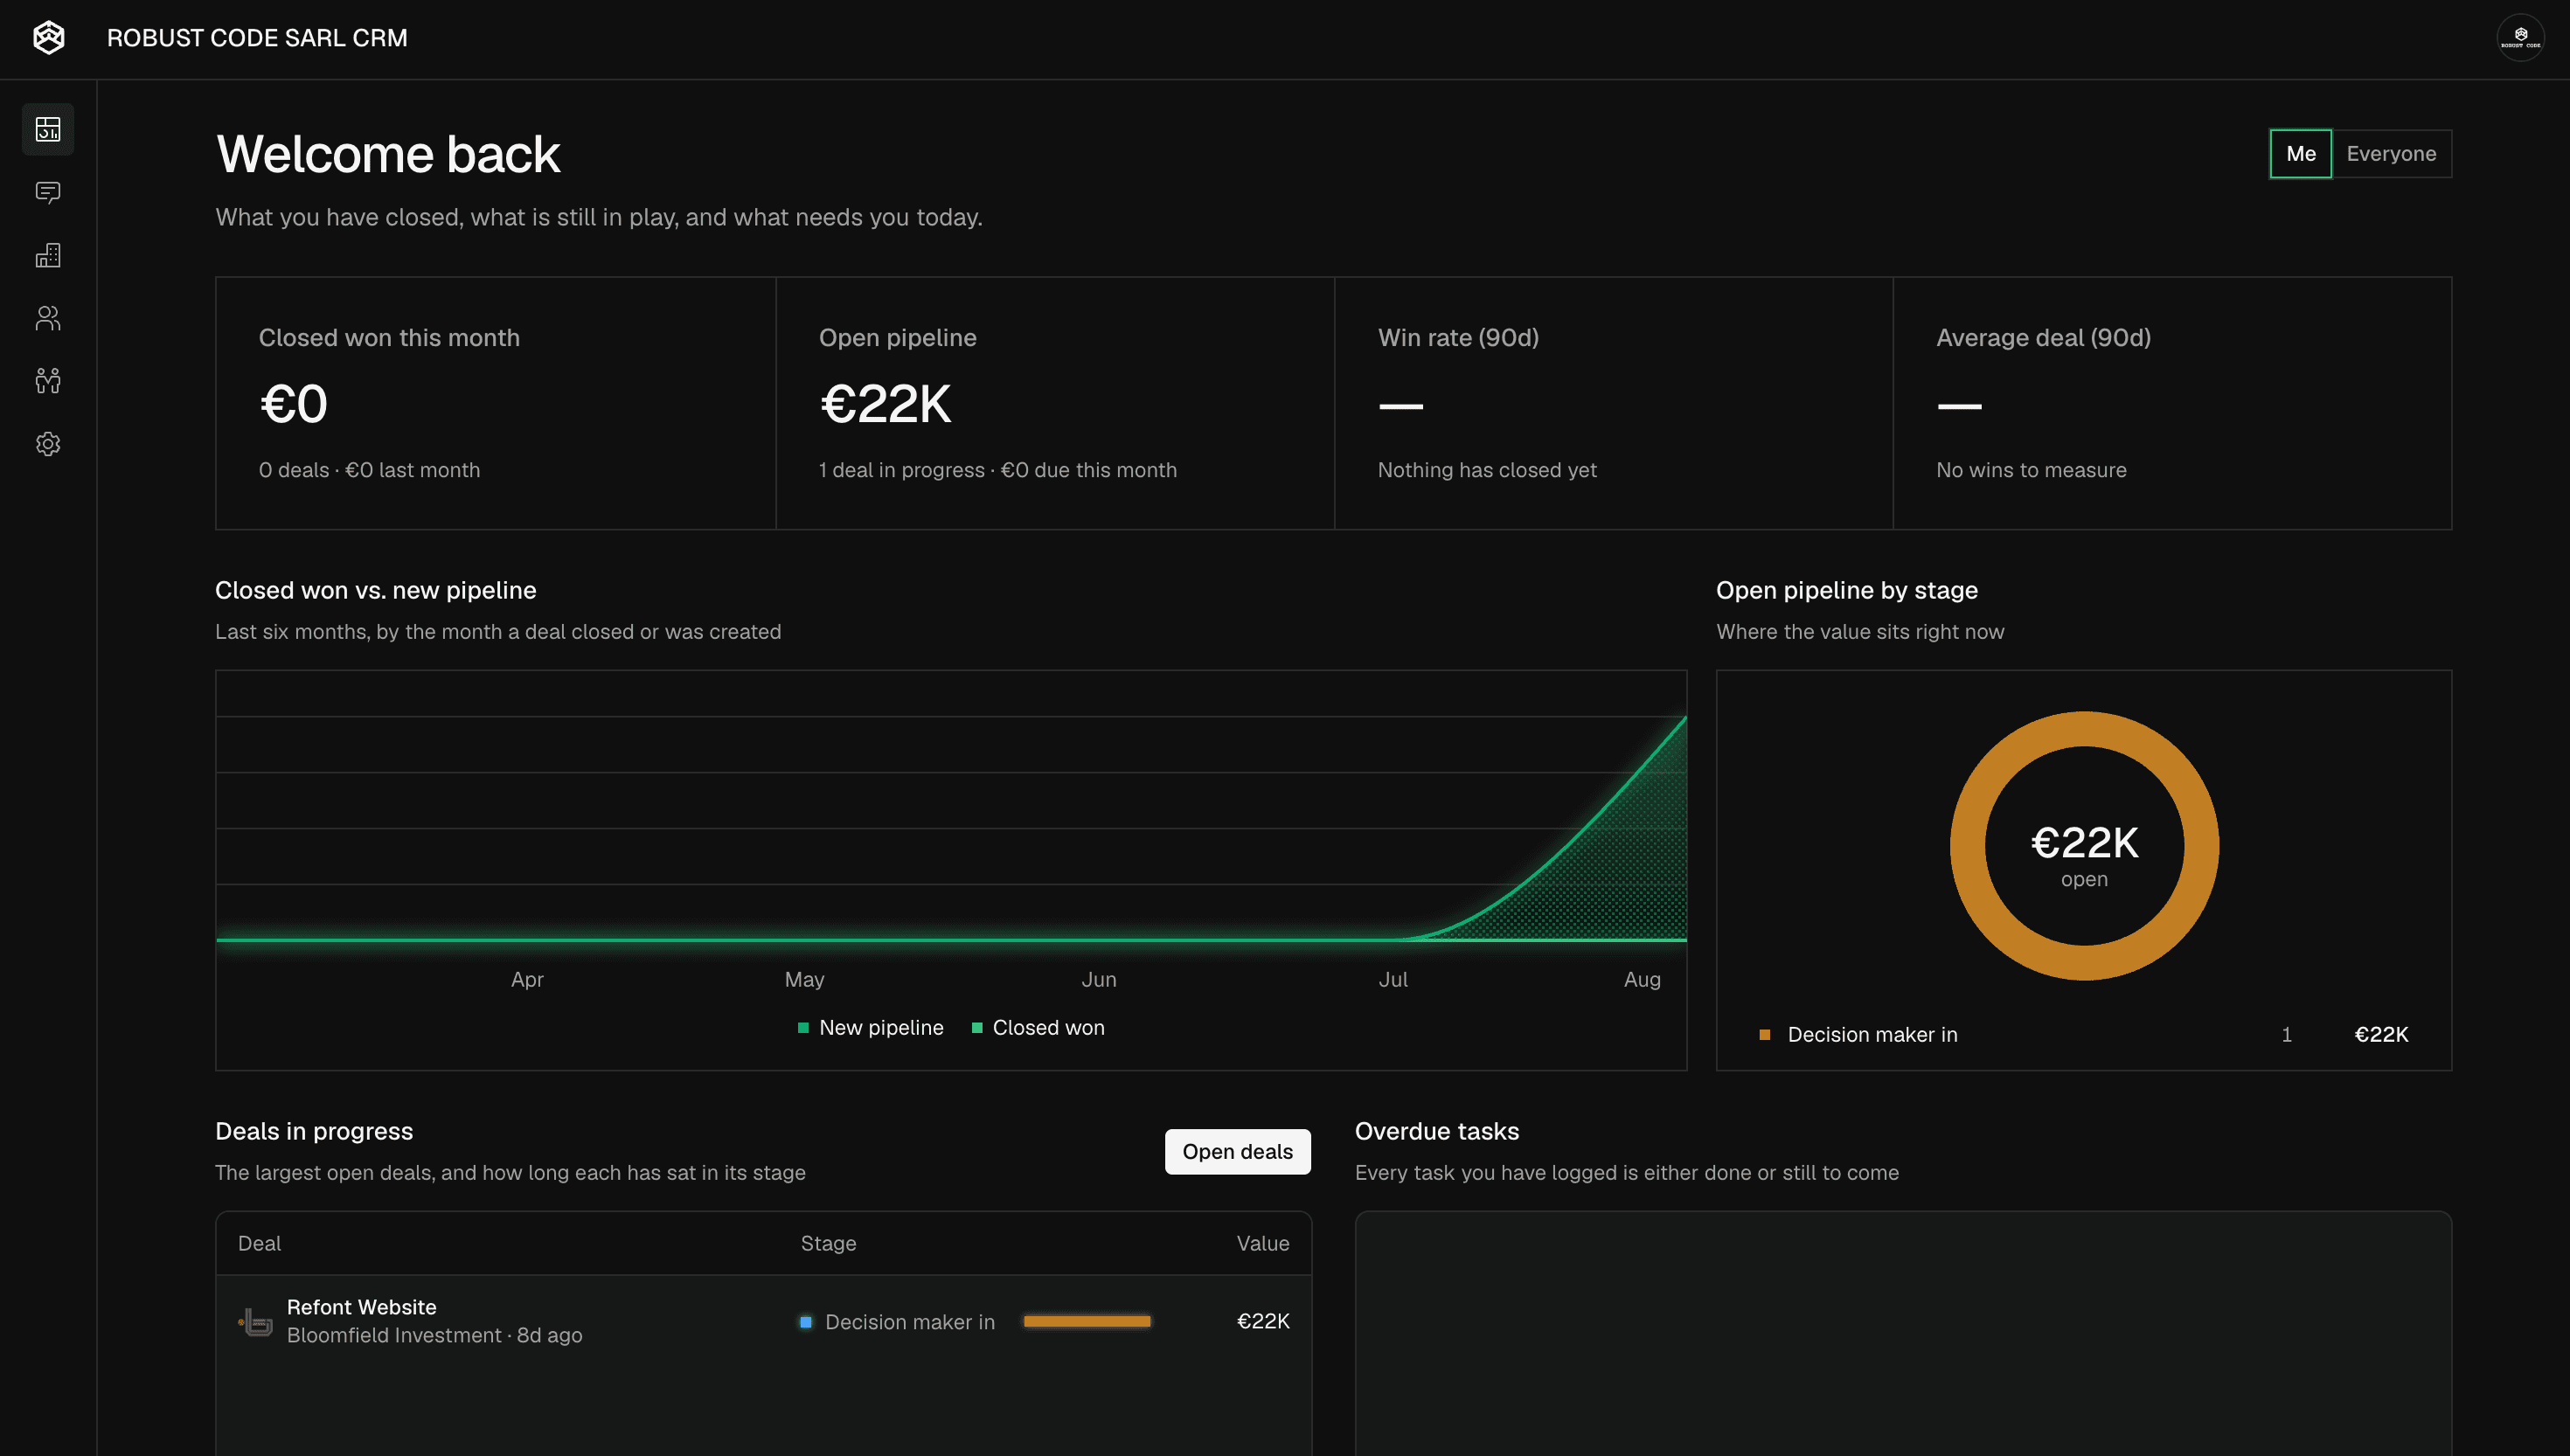Viewport: 2570px width, 1456px height.
Task: Click the Stage column header
Action: click(828, 1243)
